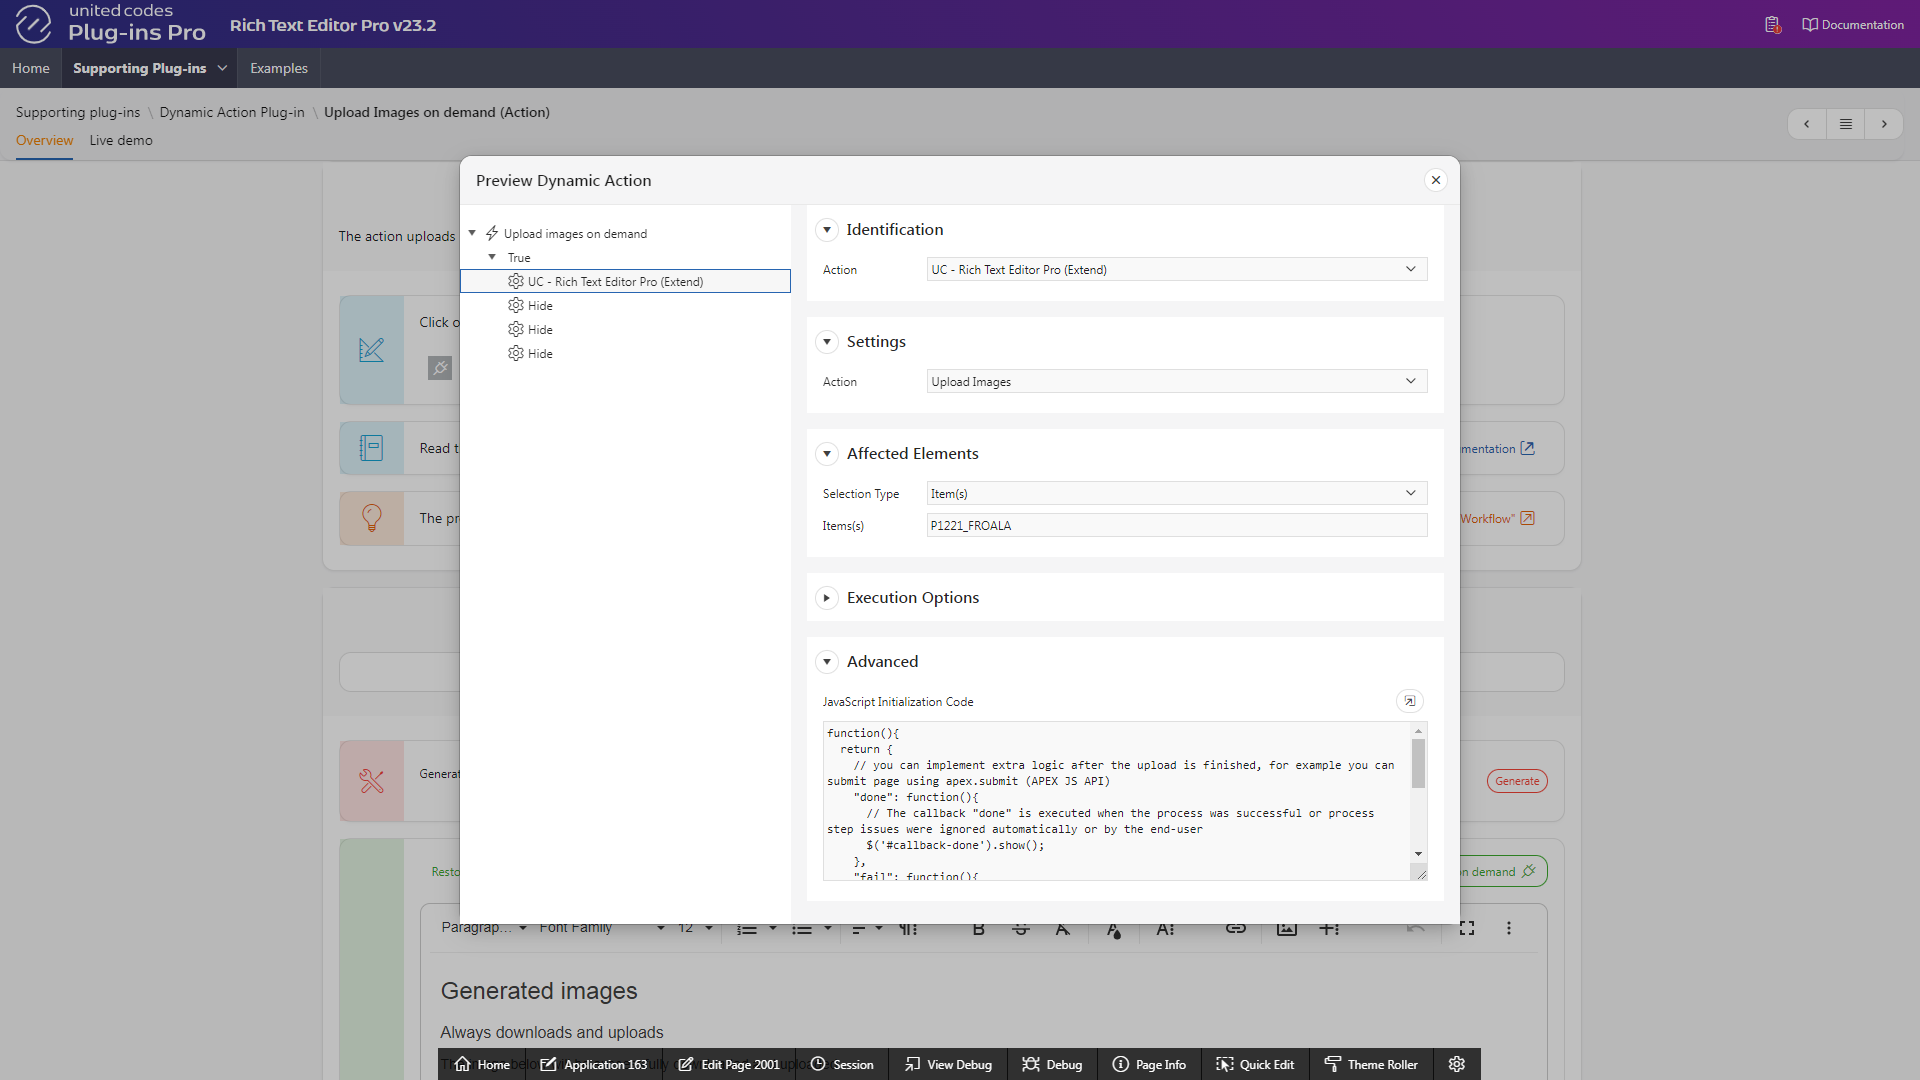The height and width of the screenshot is (1080, 1920).
Task: Click the textarea resize grip handle
Action: (1420, 873)
